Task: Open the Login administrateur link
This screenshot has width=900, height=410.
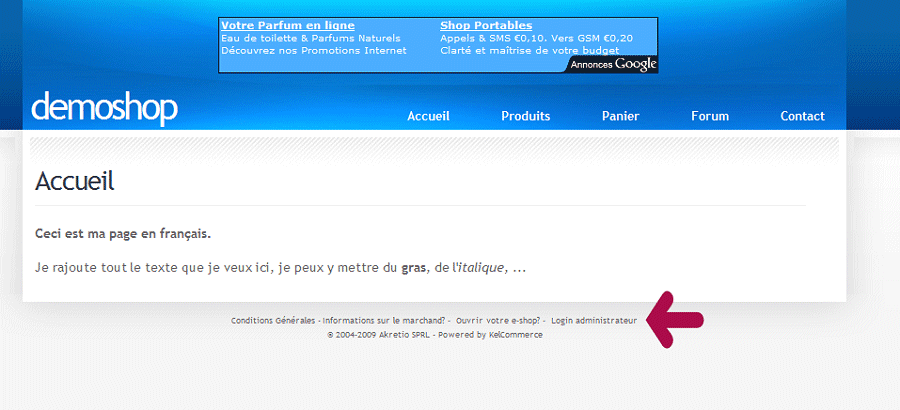Action: tap(593, 321)
